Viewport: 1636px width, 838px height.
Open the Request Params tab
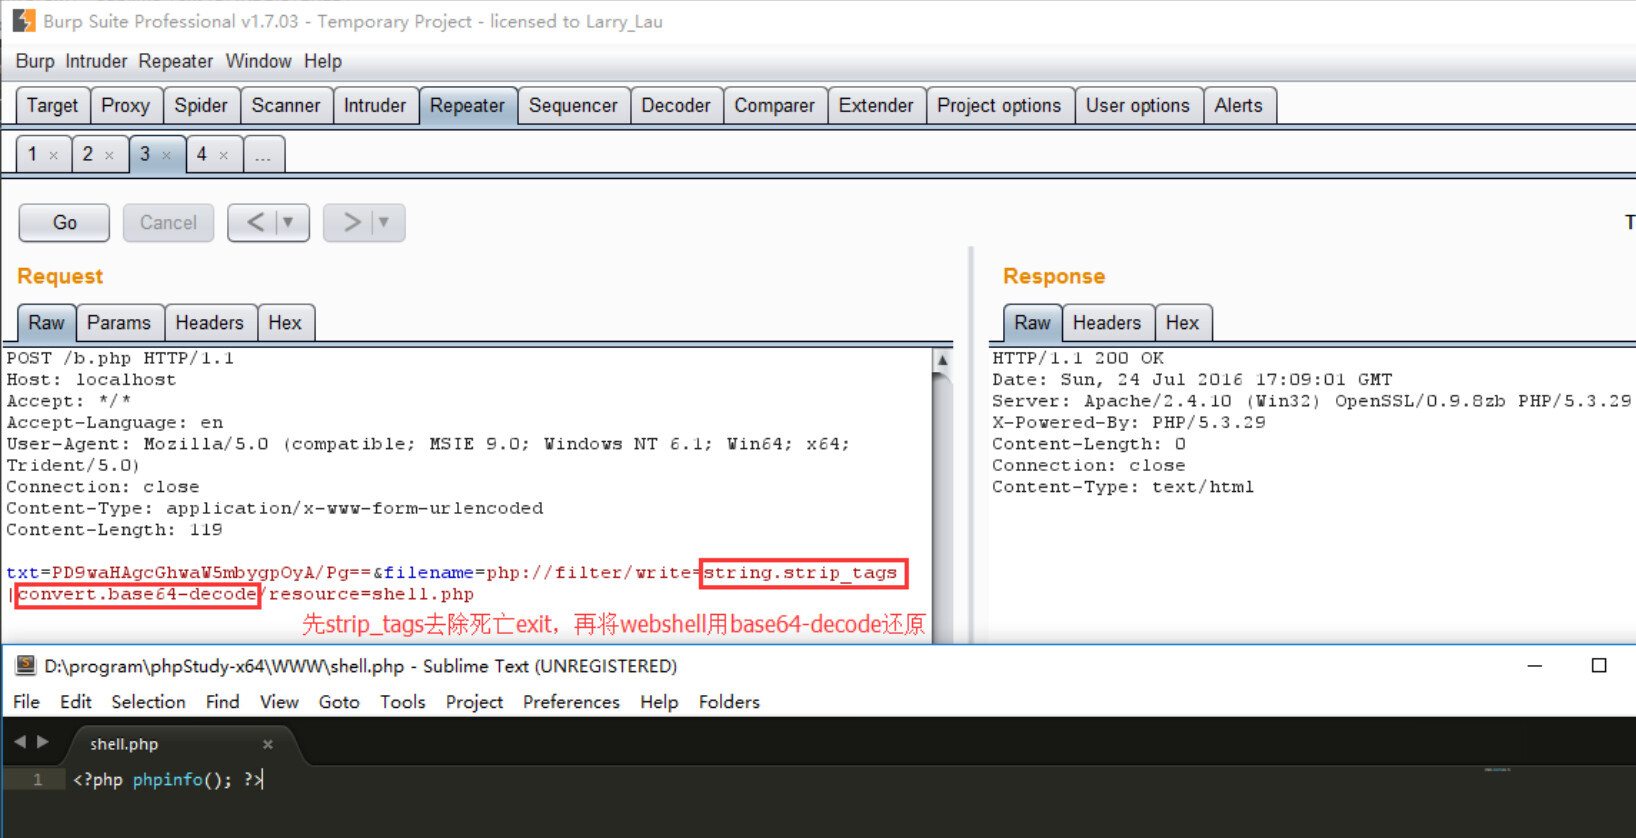point(119,323)
